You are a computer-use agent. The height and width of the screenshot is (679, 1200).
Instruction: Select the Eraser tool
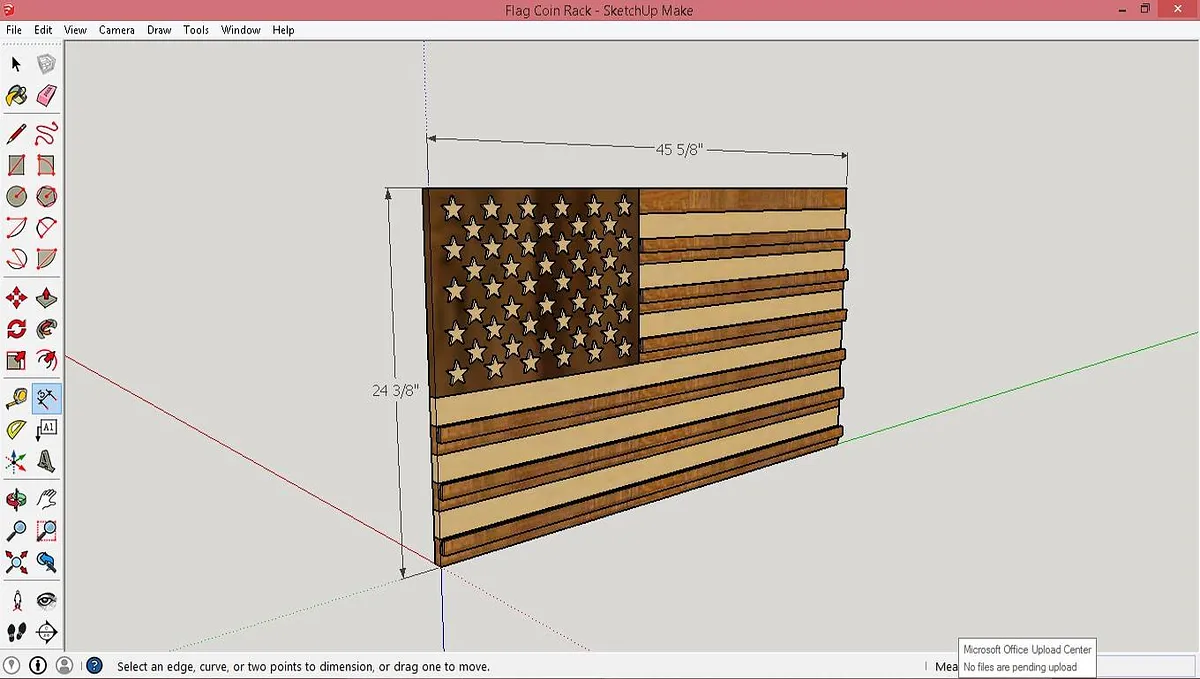point(47,95)
